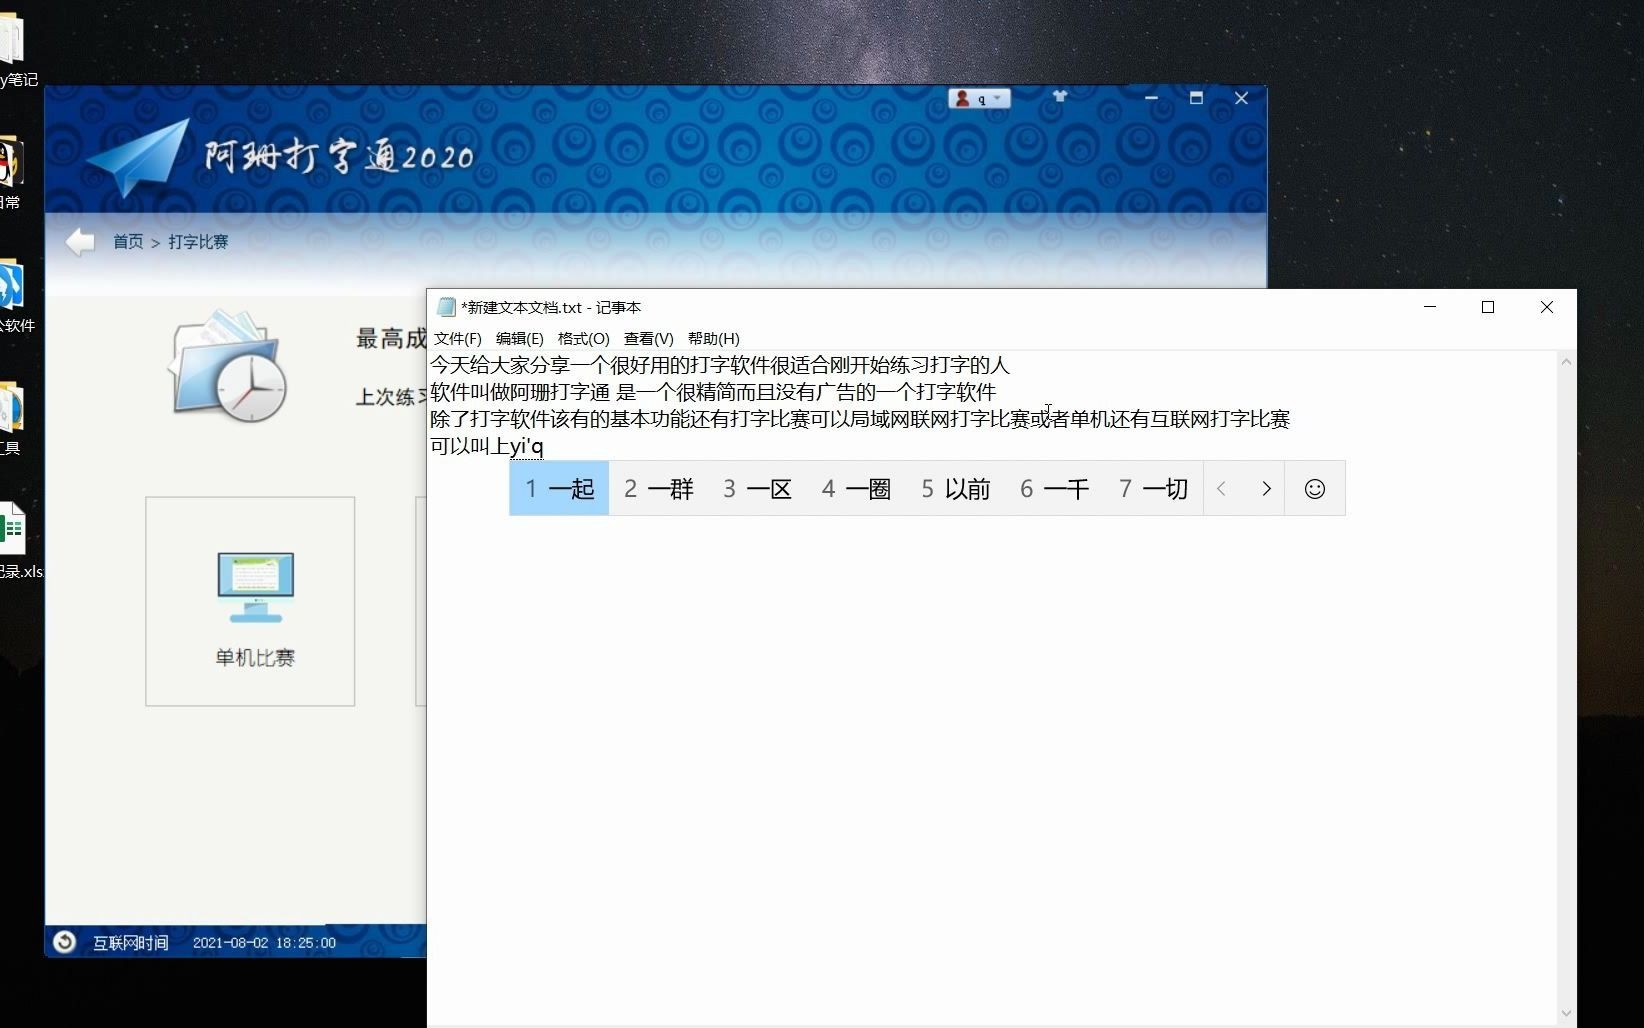Minimize the Notepad window
The height and width of the screenshot is (1028, 1644).
(x=1430, y=307)
